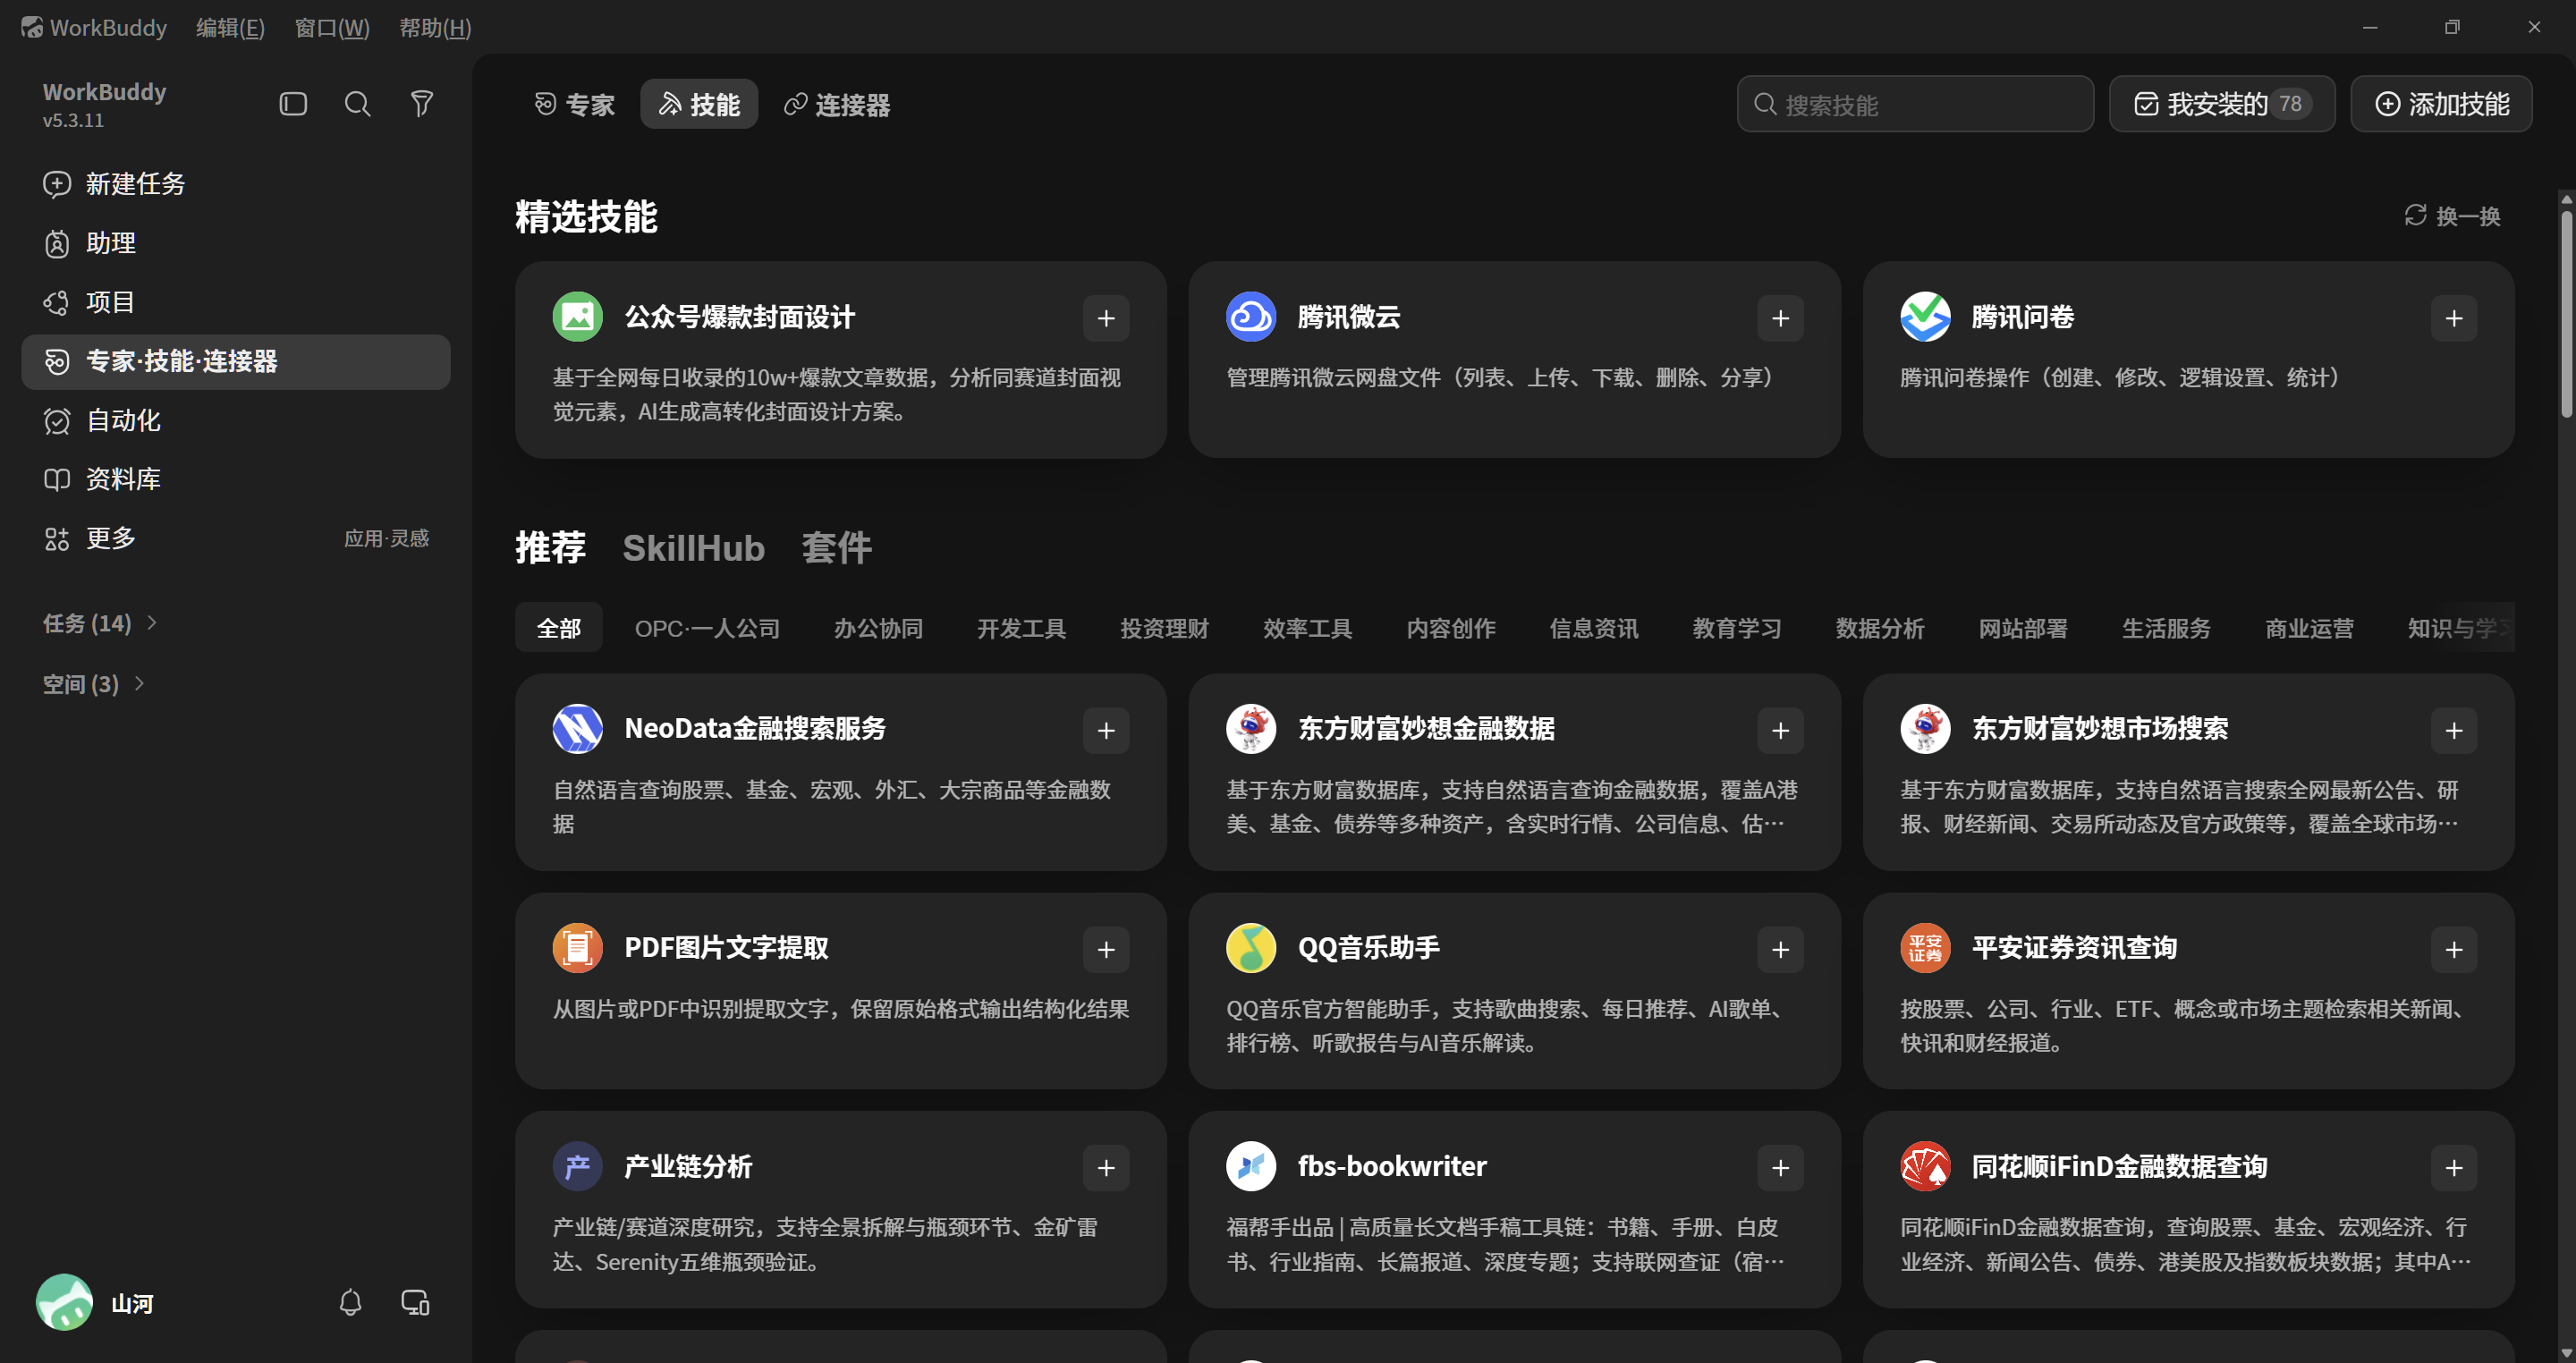Open 助理 in the sidebar
2576x1363 pixels.
[x=236, y=243]
